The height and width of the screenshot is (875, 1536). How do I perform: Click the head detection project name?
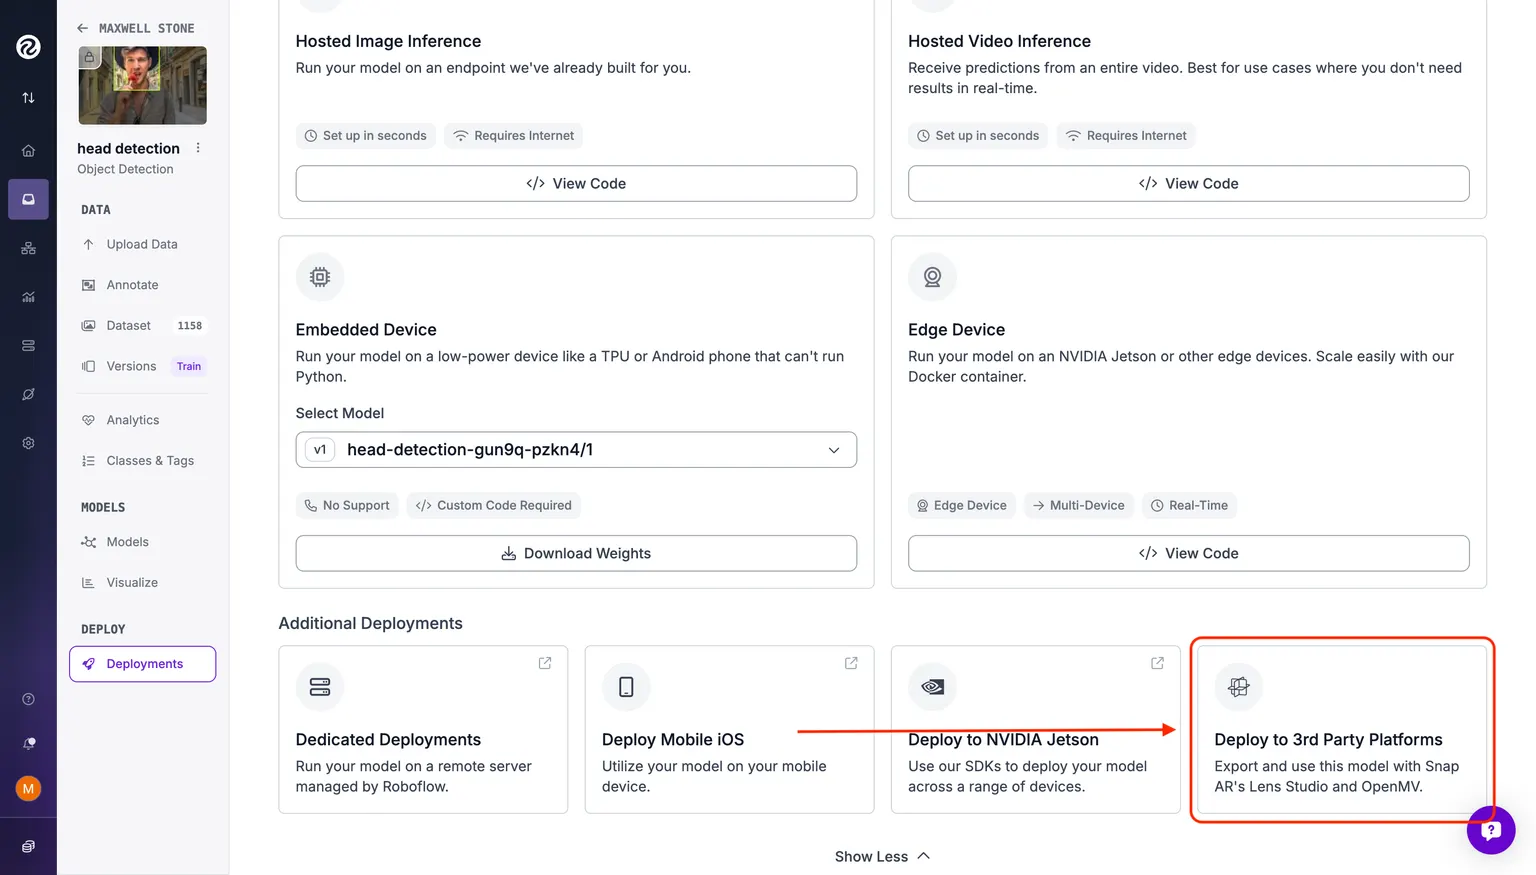click(x=128, y=148)
